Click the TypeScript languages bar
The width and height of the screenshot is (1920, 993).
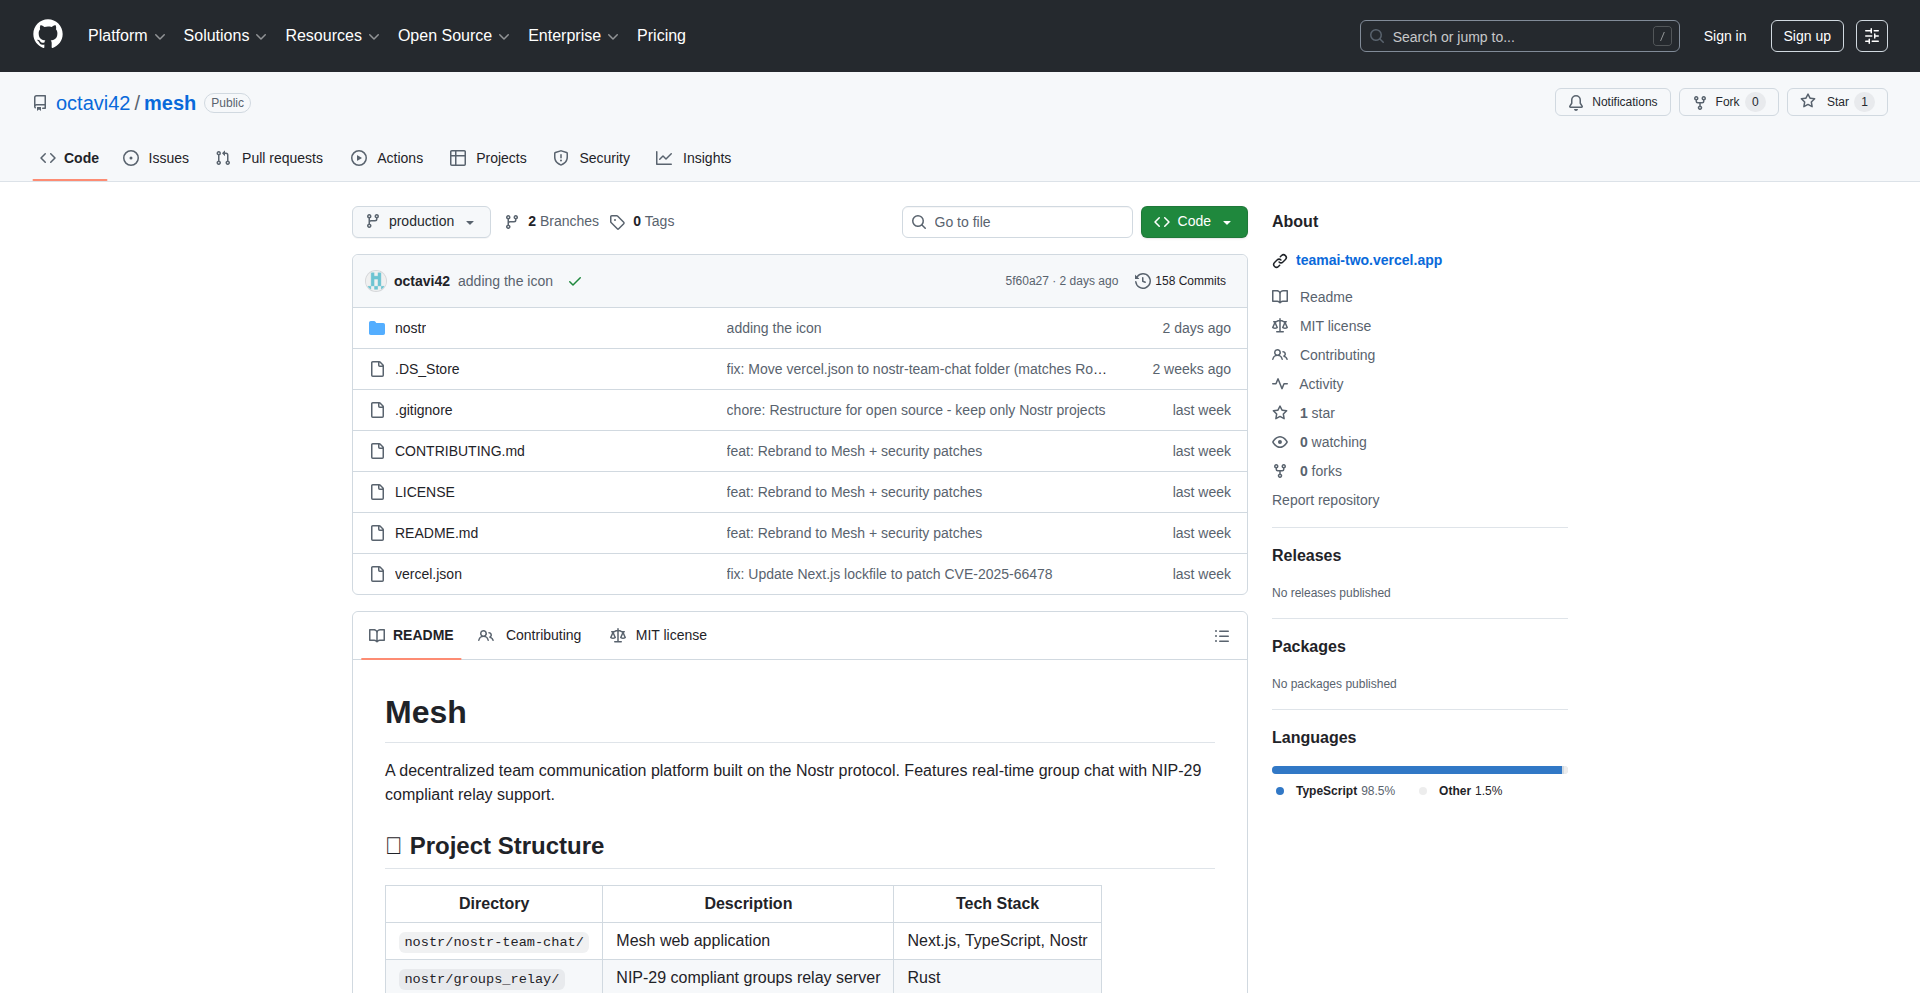(x=1416, y=770)
